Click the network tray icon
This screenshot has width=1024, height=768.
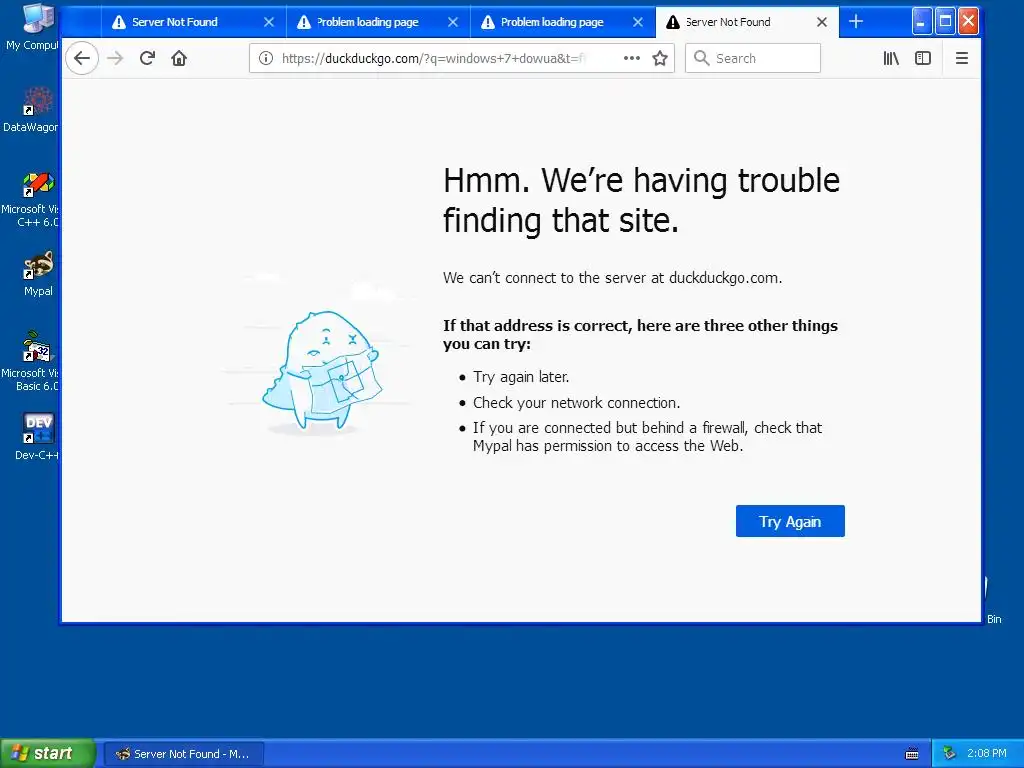point(949,753)
